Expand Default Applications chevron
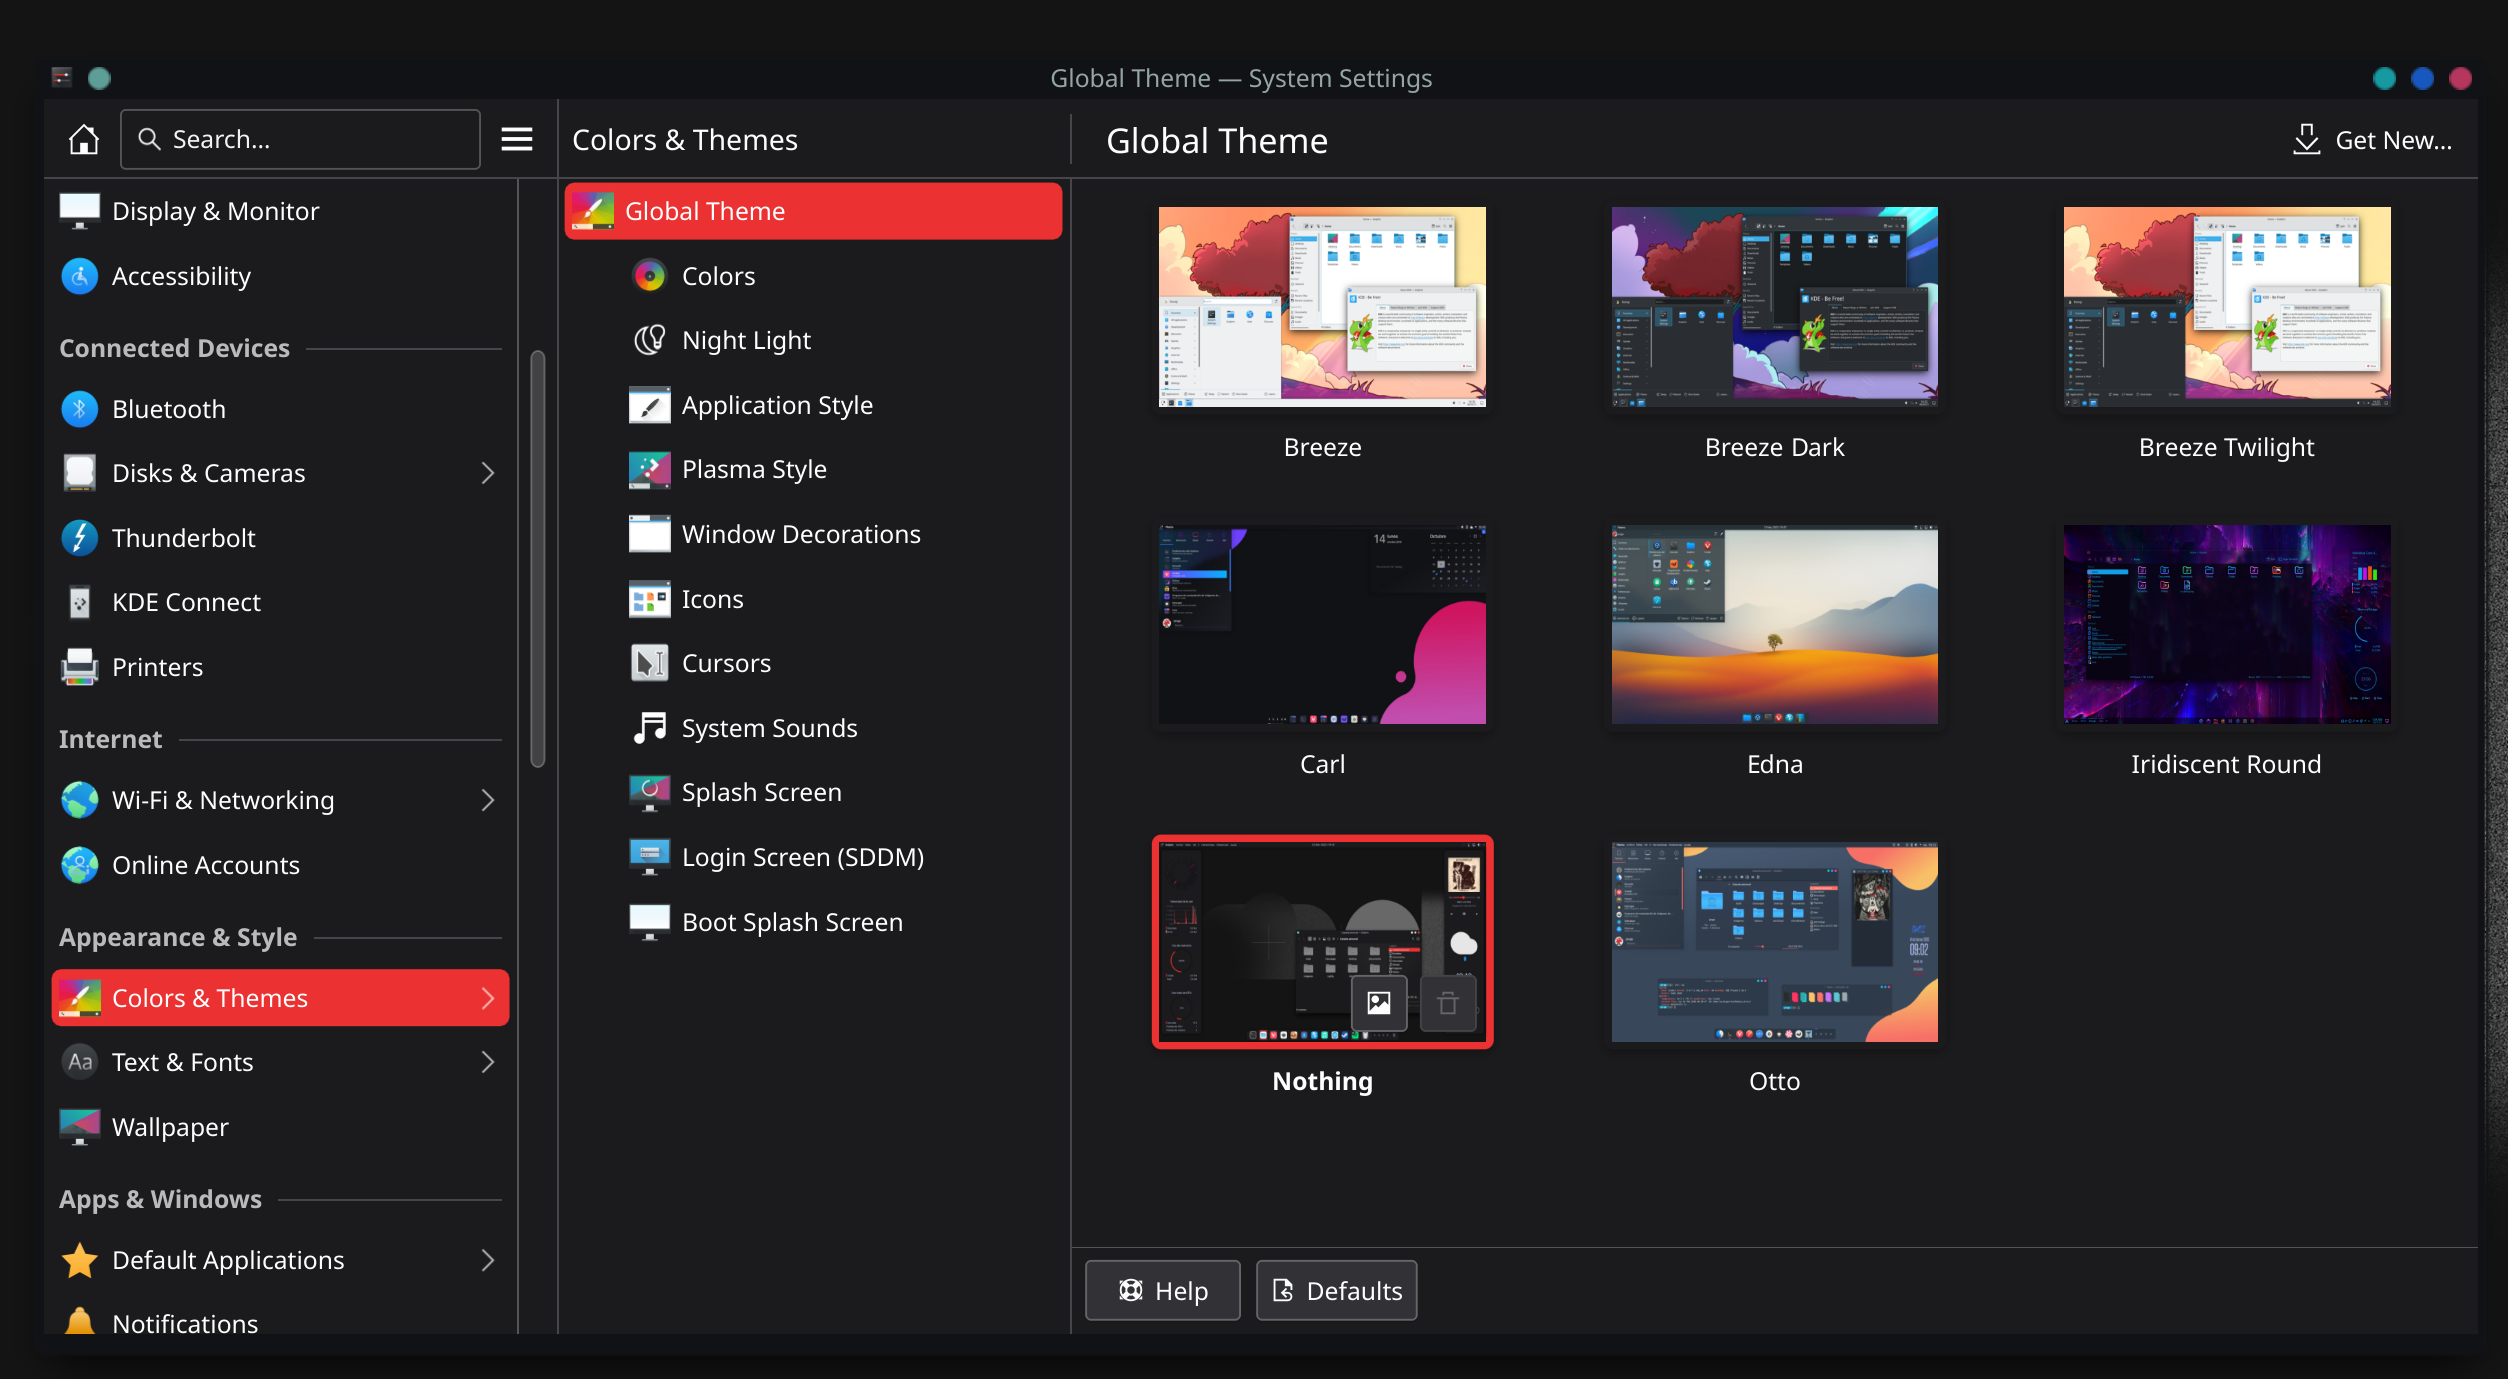 (x=488, y=1260)
